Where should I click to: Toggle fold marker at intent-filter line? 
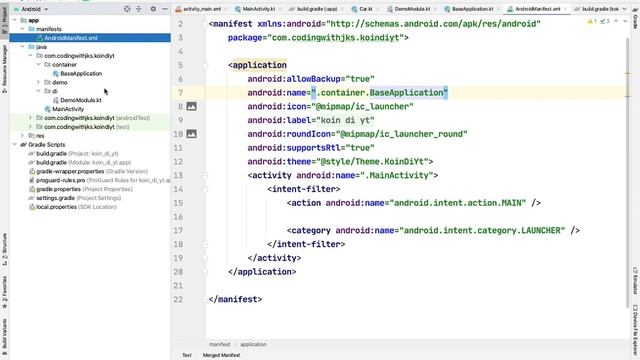[x=205, y=189]
